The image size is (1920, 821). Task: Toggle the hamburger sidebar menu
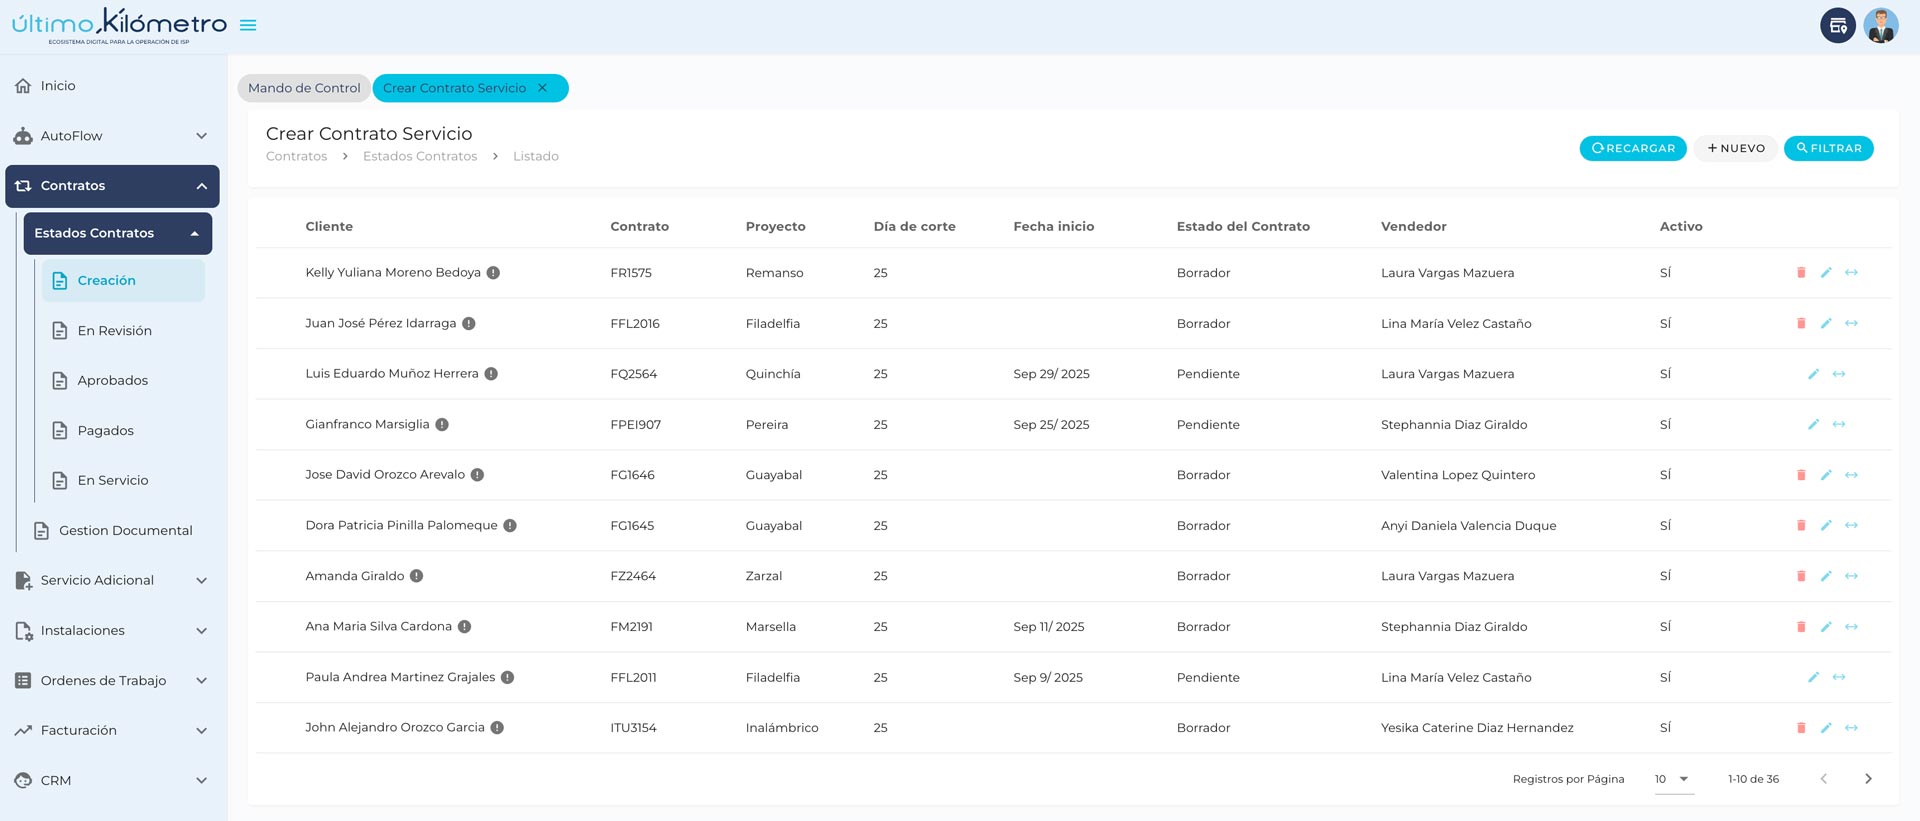pyautogui.click(x=248, y=25)
